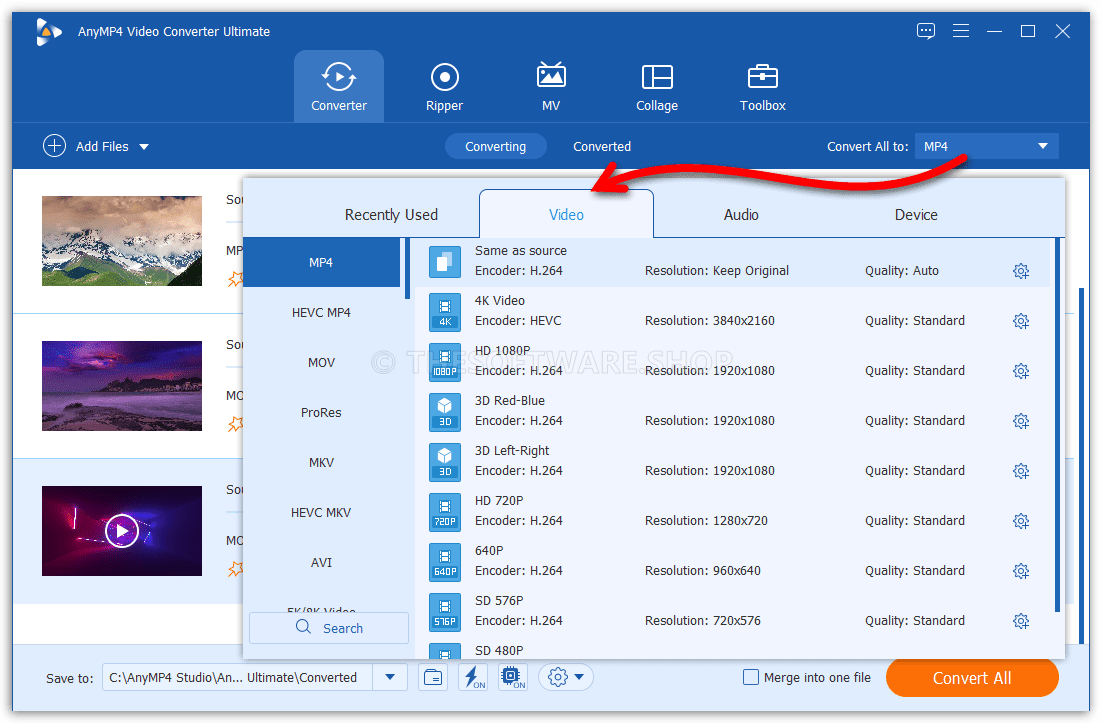Open the Toolbox module
Viewport: 1102px width, 723px height.
click(x=763, y=87)
